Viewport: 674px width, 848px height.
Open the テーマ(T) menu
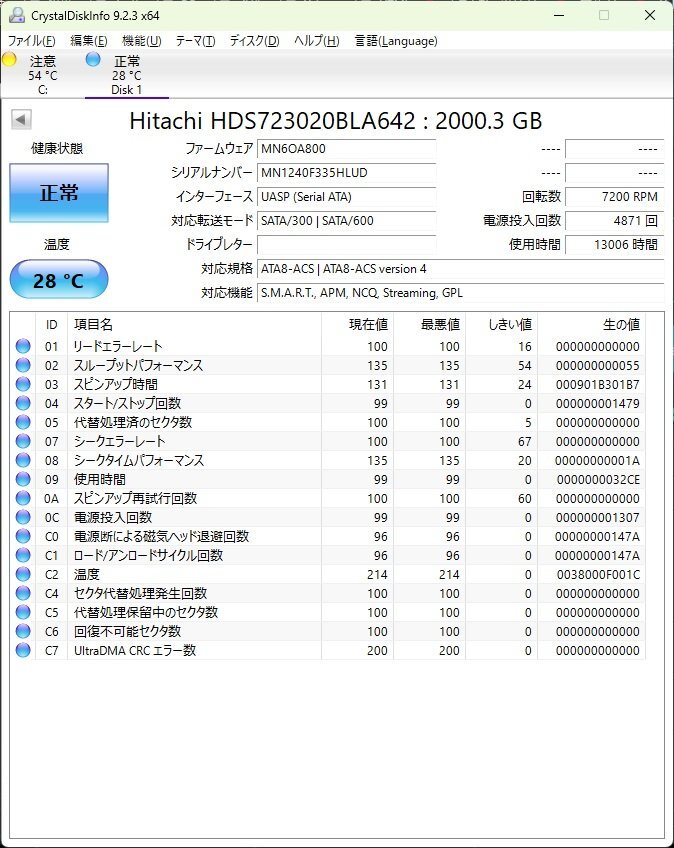[x=195, y=41]
